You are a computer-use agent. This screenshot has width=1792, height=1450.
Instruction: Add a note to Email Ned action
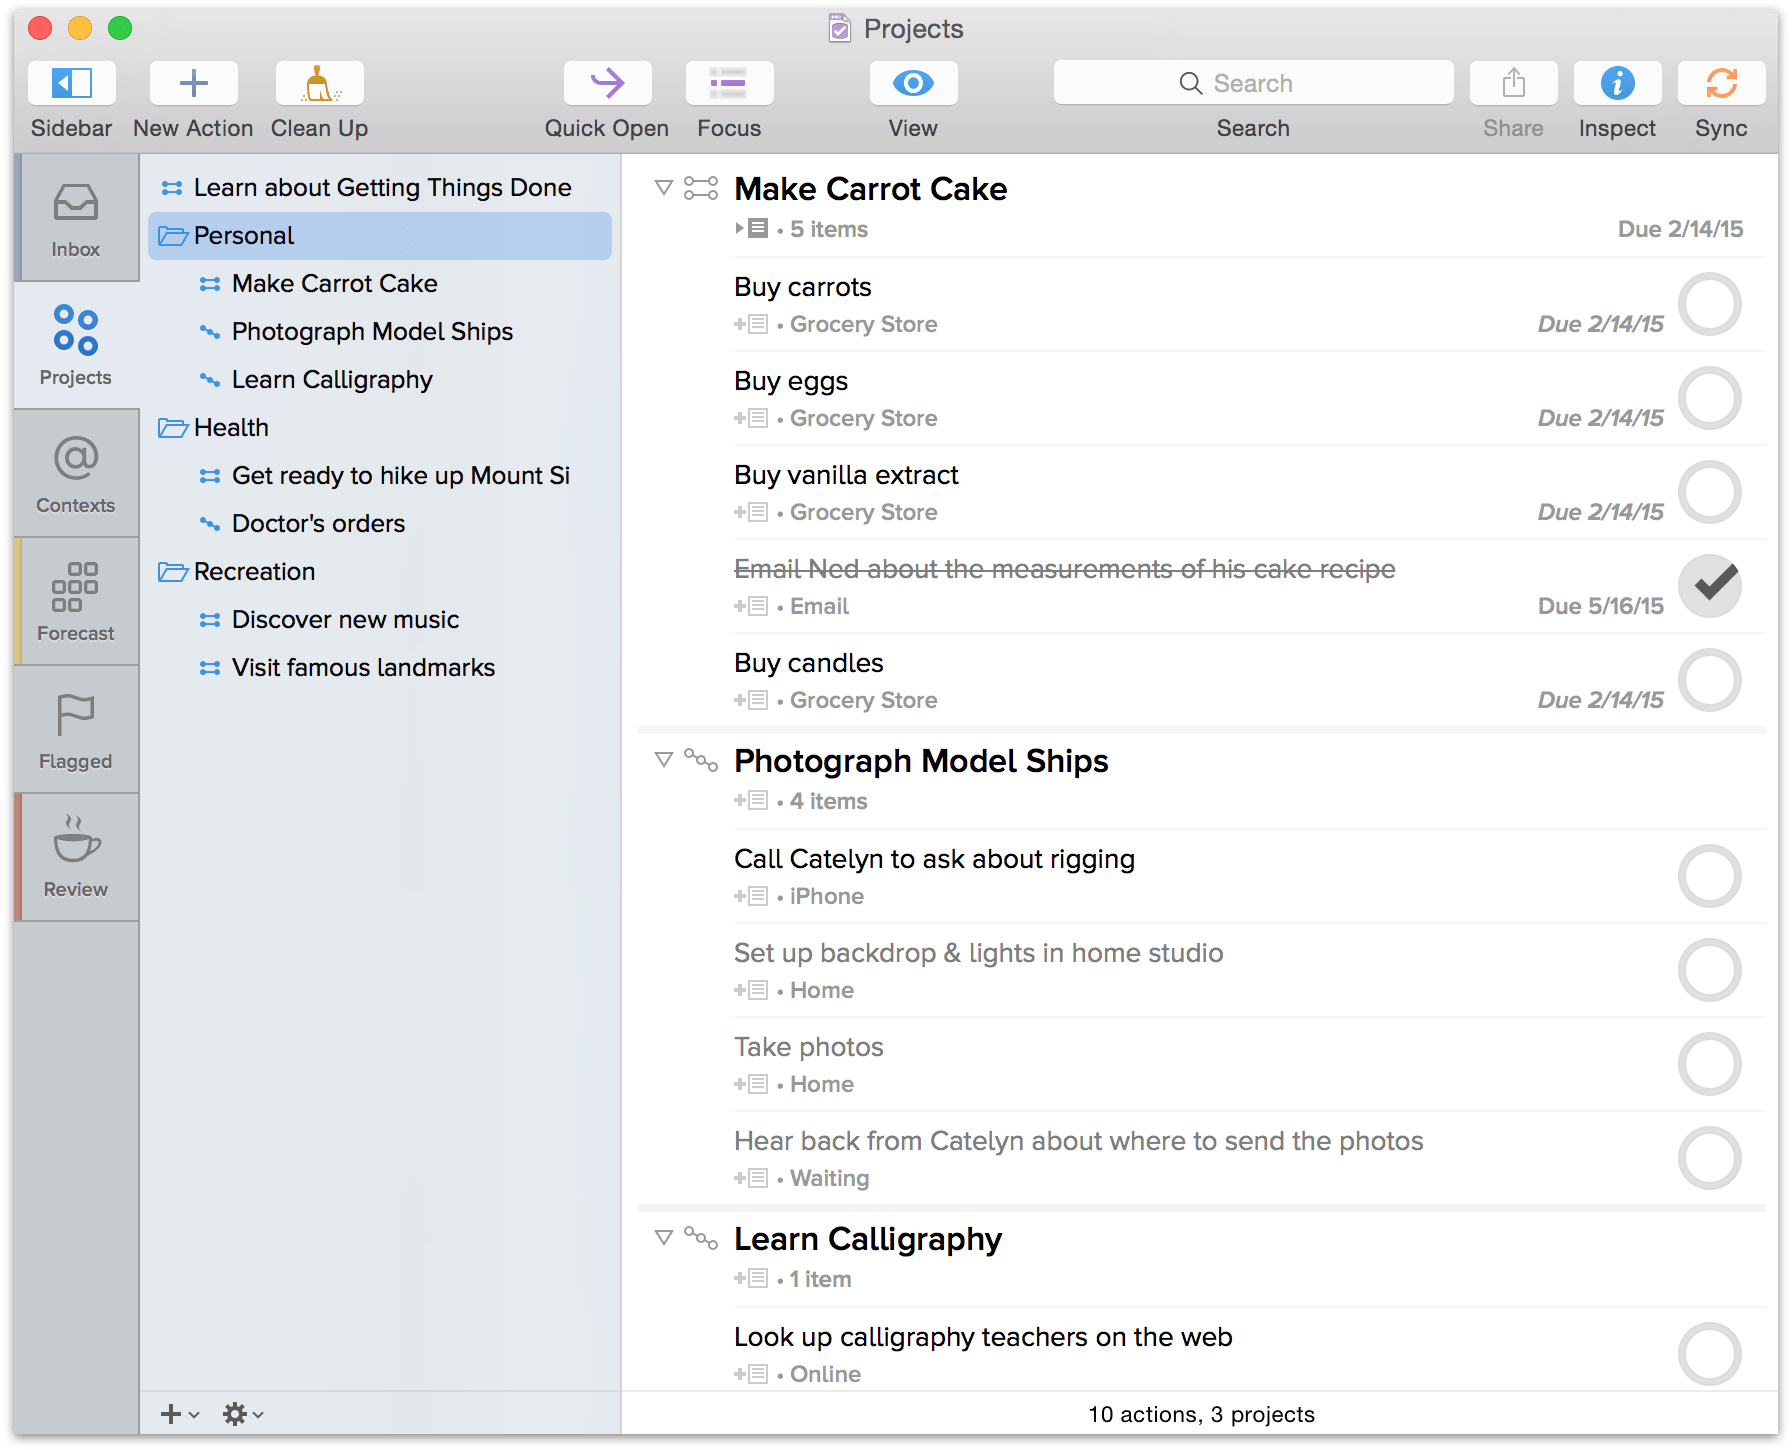[x=751, y=606]
